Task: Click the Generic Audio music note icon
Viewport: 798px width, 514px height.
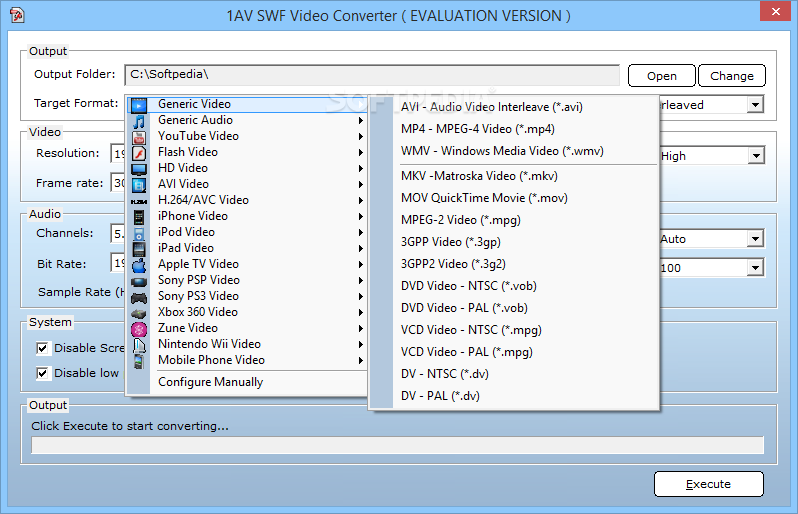Action: coord(139,121)
